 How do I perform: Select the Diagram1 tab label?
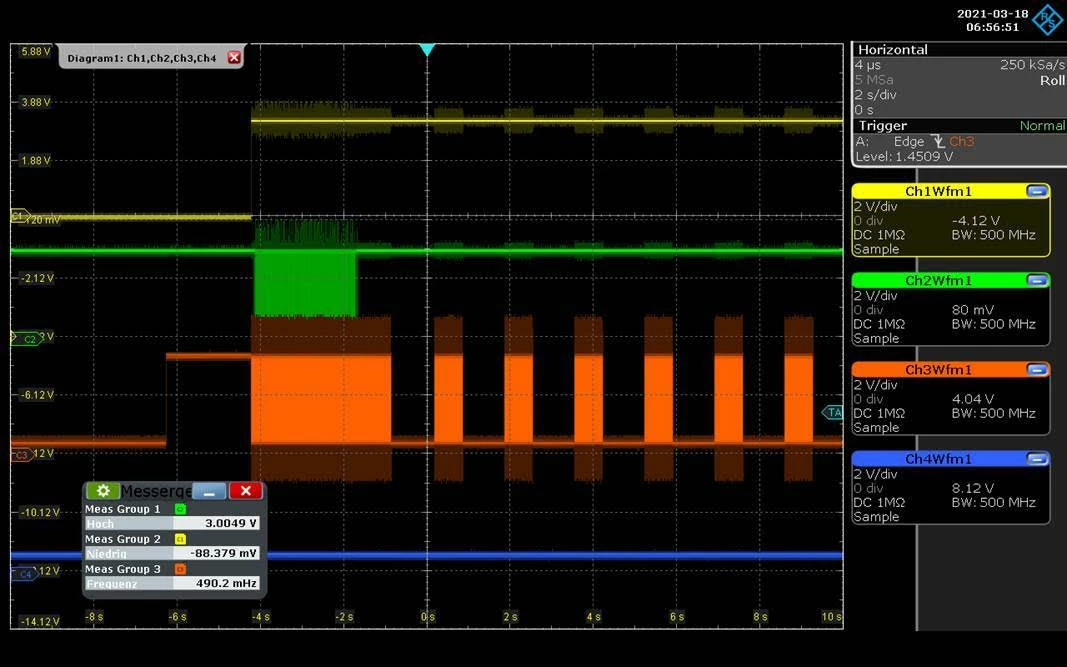142,59
